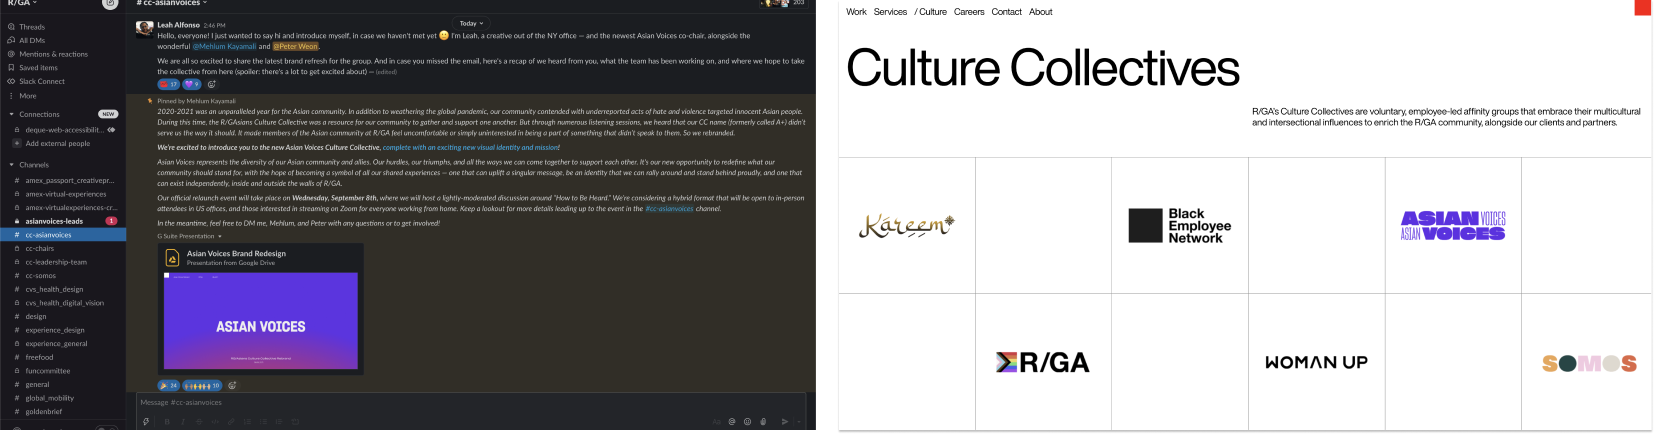Image resolution: width=1654 pixels, height=434 pixels.
Task: Click the attach file paperclip icon
Action: (763, 422)
